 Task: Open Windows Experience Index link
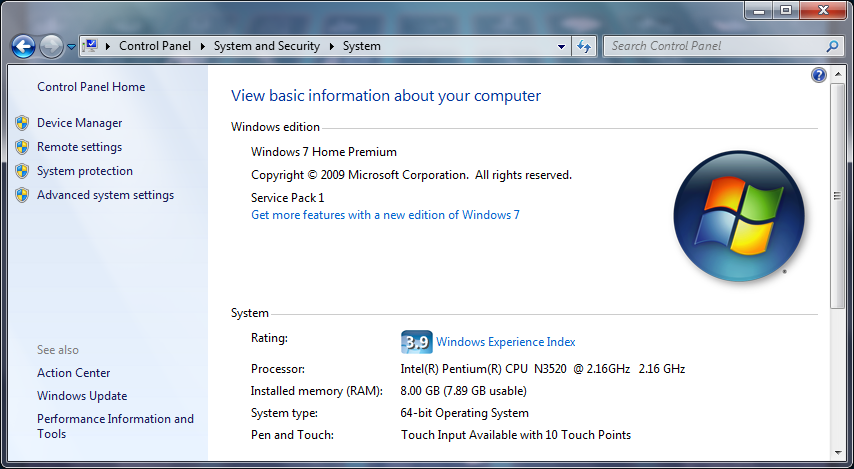pyautogui.click(x=505, y=342)
